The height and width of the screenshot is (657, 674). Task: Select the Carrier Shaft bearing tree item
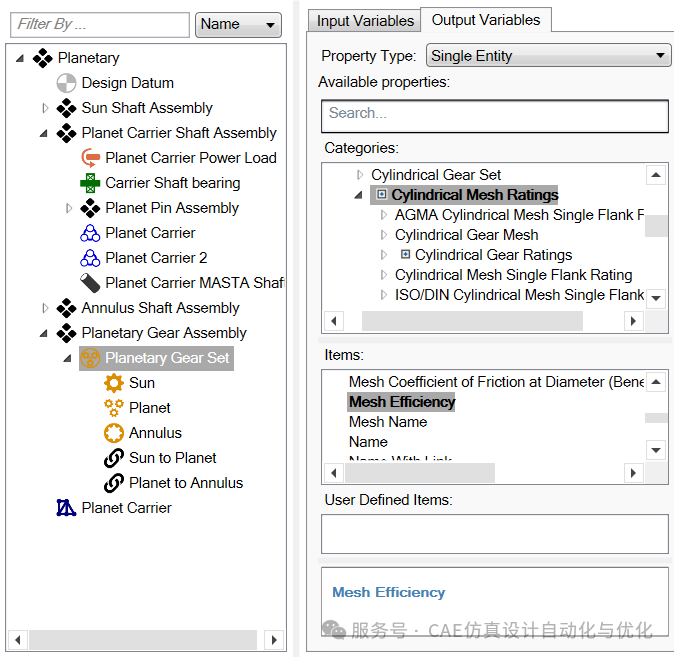click(x=172, y=183)
